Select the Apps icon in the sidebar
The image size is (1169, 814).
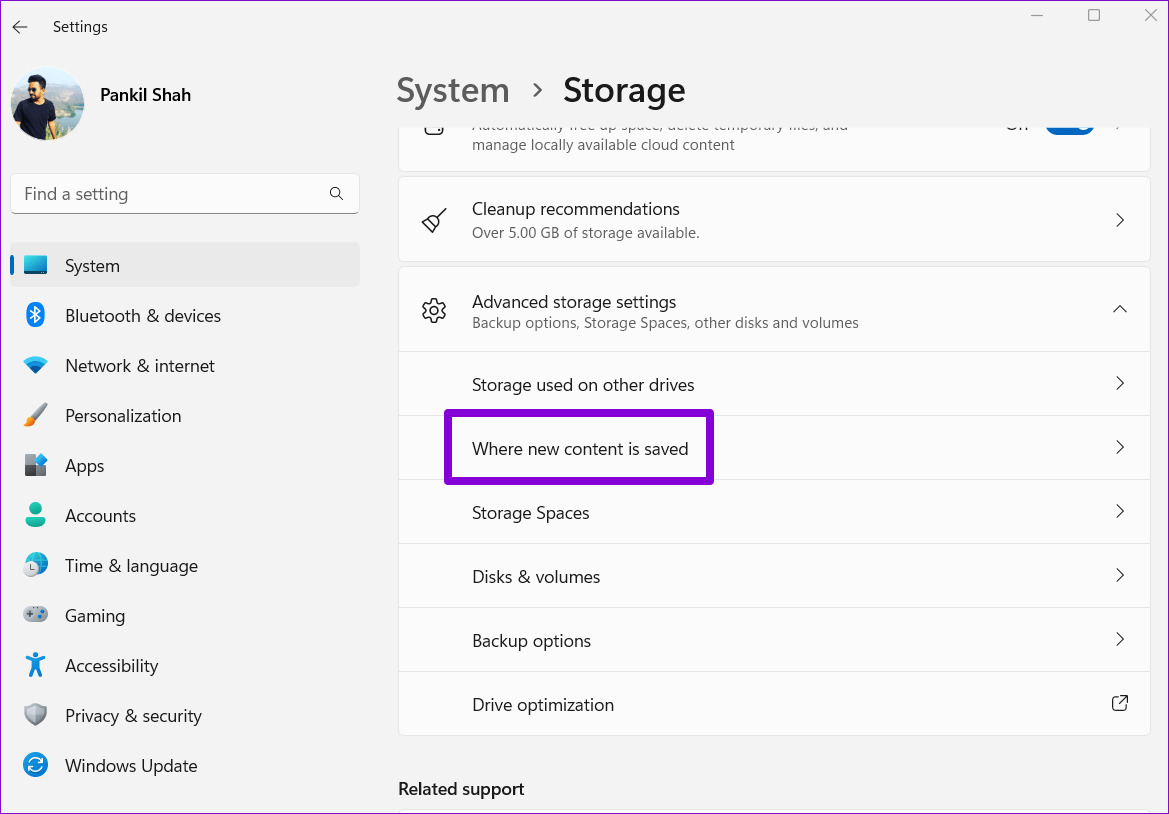(x=36, y=465)
